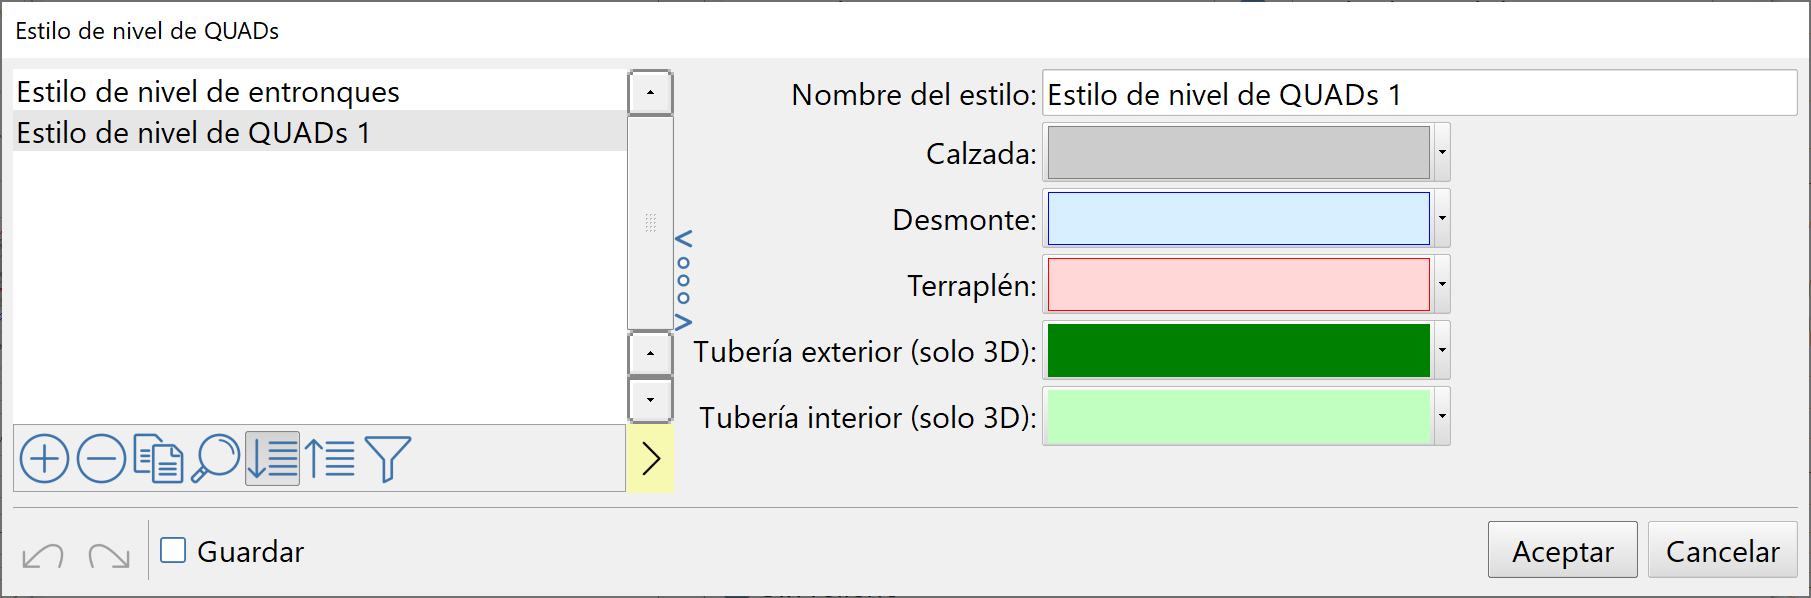This screenshot has width=1811, height=598.
Task: Select the Terraplén pink color swatch
Action: (x=1240, y=284)
